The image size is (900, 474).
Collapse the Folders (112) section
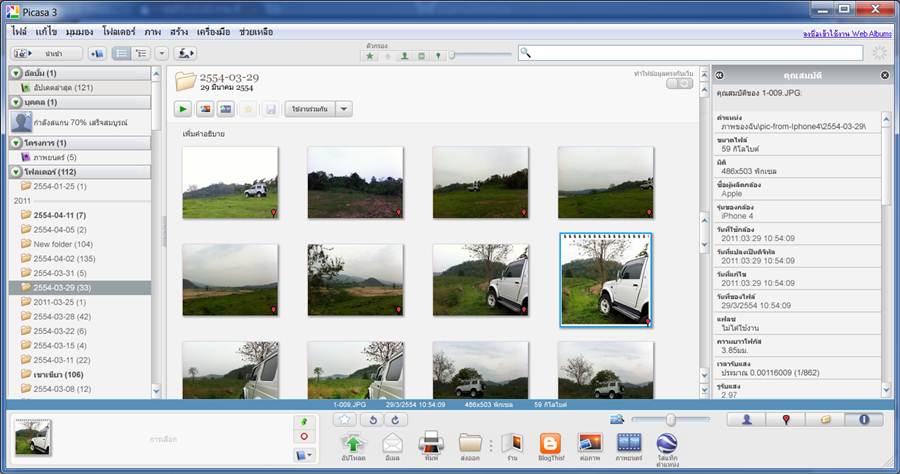tap(17, 172)
